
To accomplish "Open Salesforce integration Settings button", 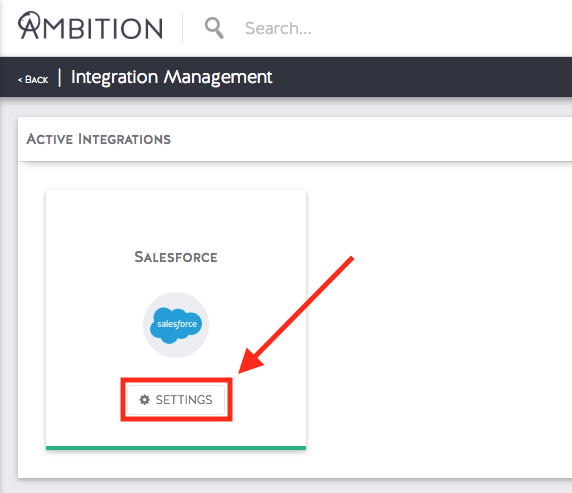I will point(176,400).
